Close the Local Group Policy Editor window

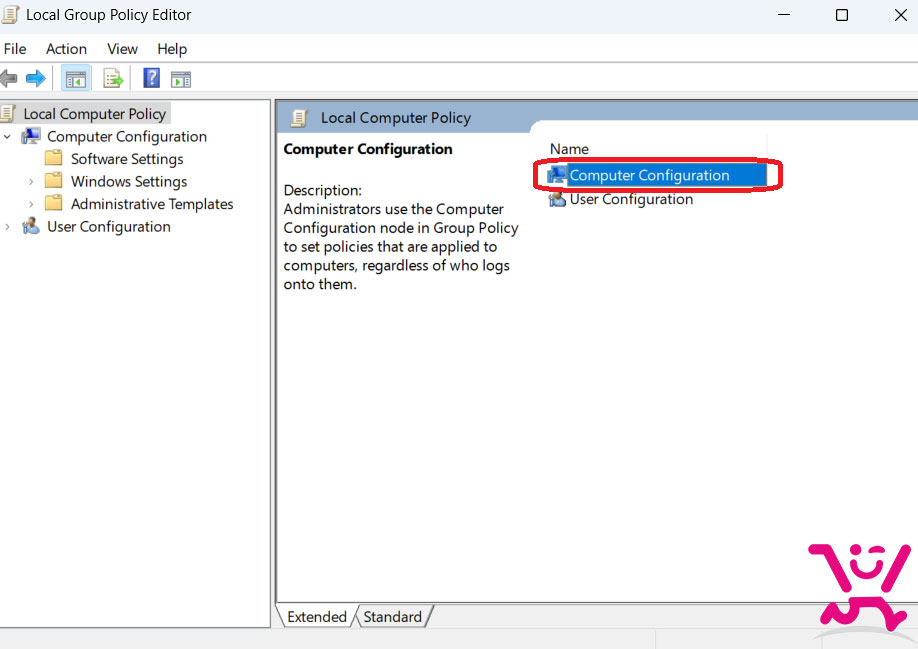point(901,15)
